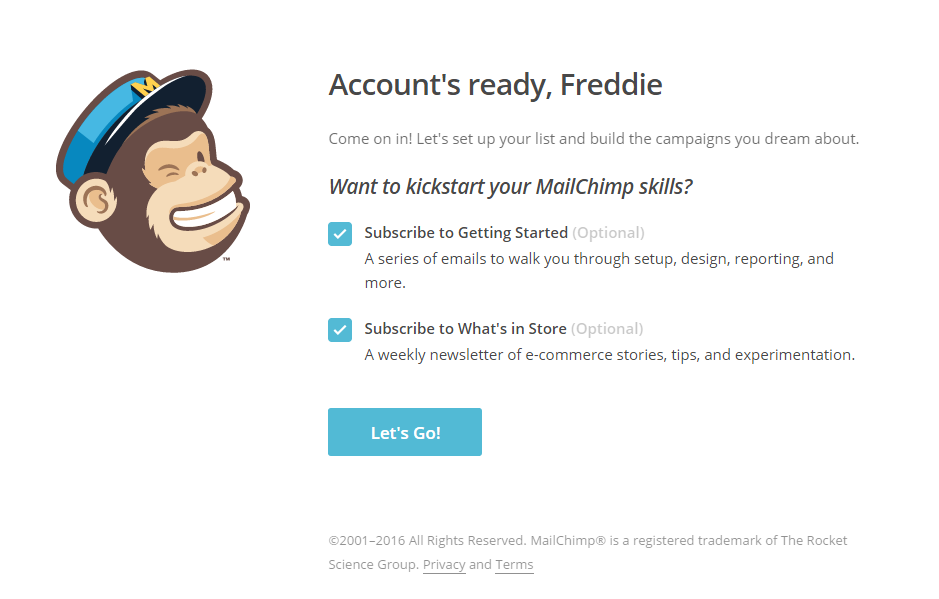Screen dimensions: 939x599
Task: Uncheck the Subscribe to What's in Store checkbox
Action: [x=340, y=329]
